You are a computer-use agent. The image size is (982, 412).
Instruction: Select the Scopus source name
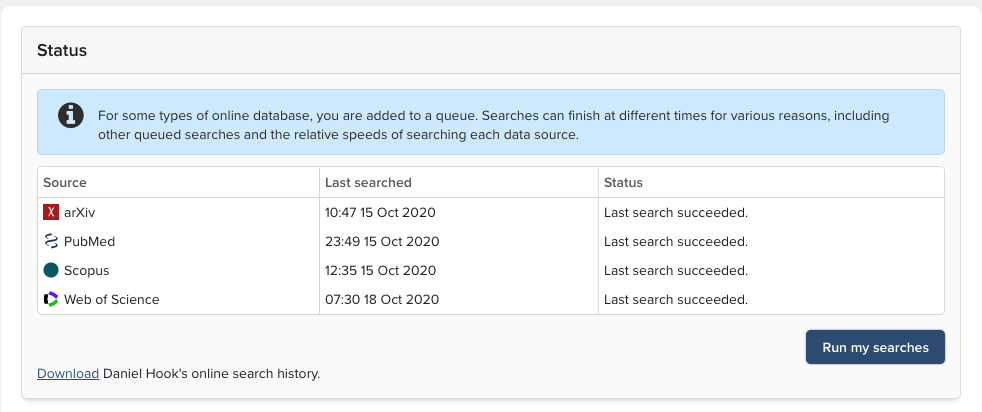coord(86,271)
